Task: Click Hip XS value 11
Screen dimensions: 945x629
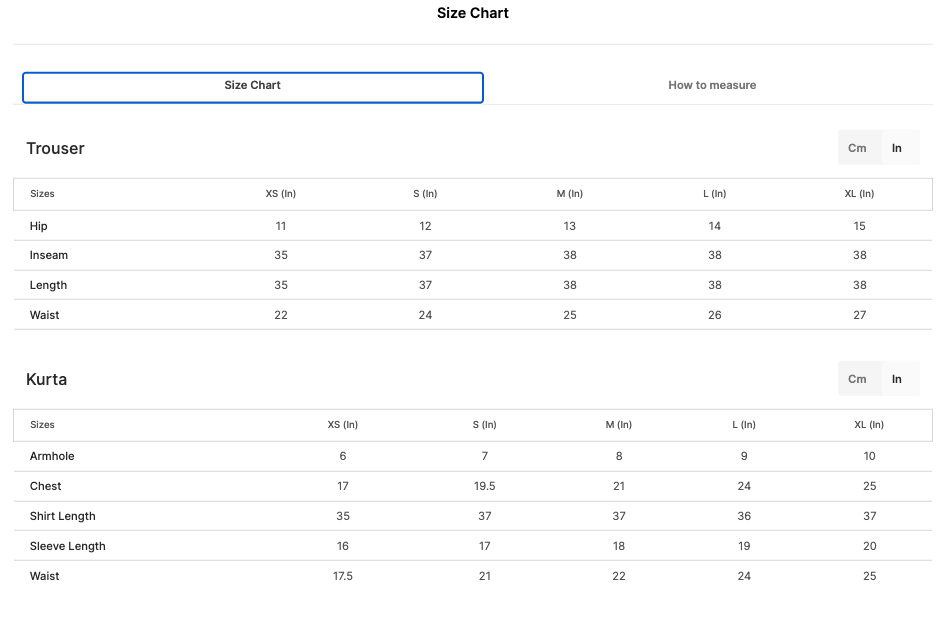Action: pos(281,226)
